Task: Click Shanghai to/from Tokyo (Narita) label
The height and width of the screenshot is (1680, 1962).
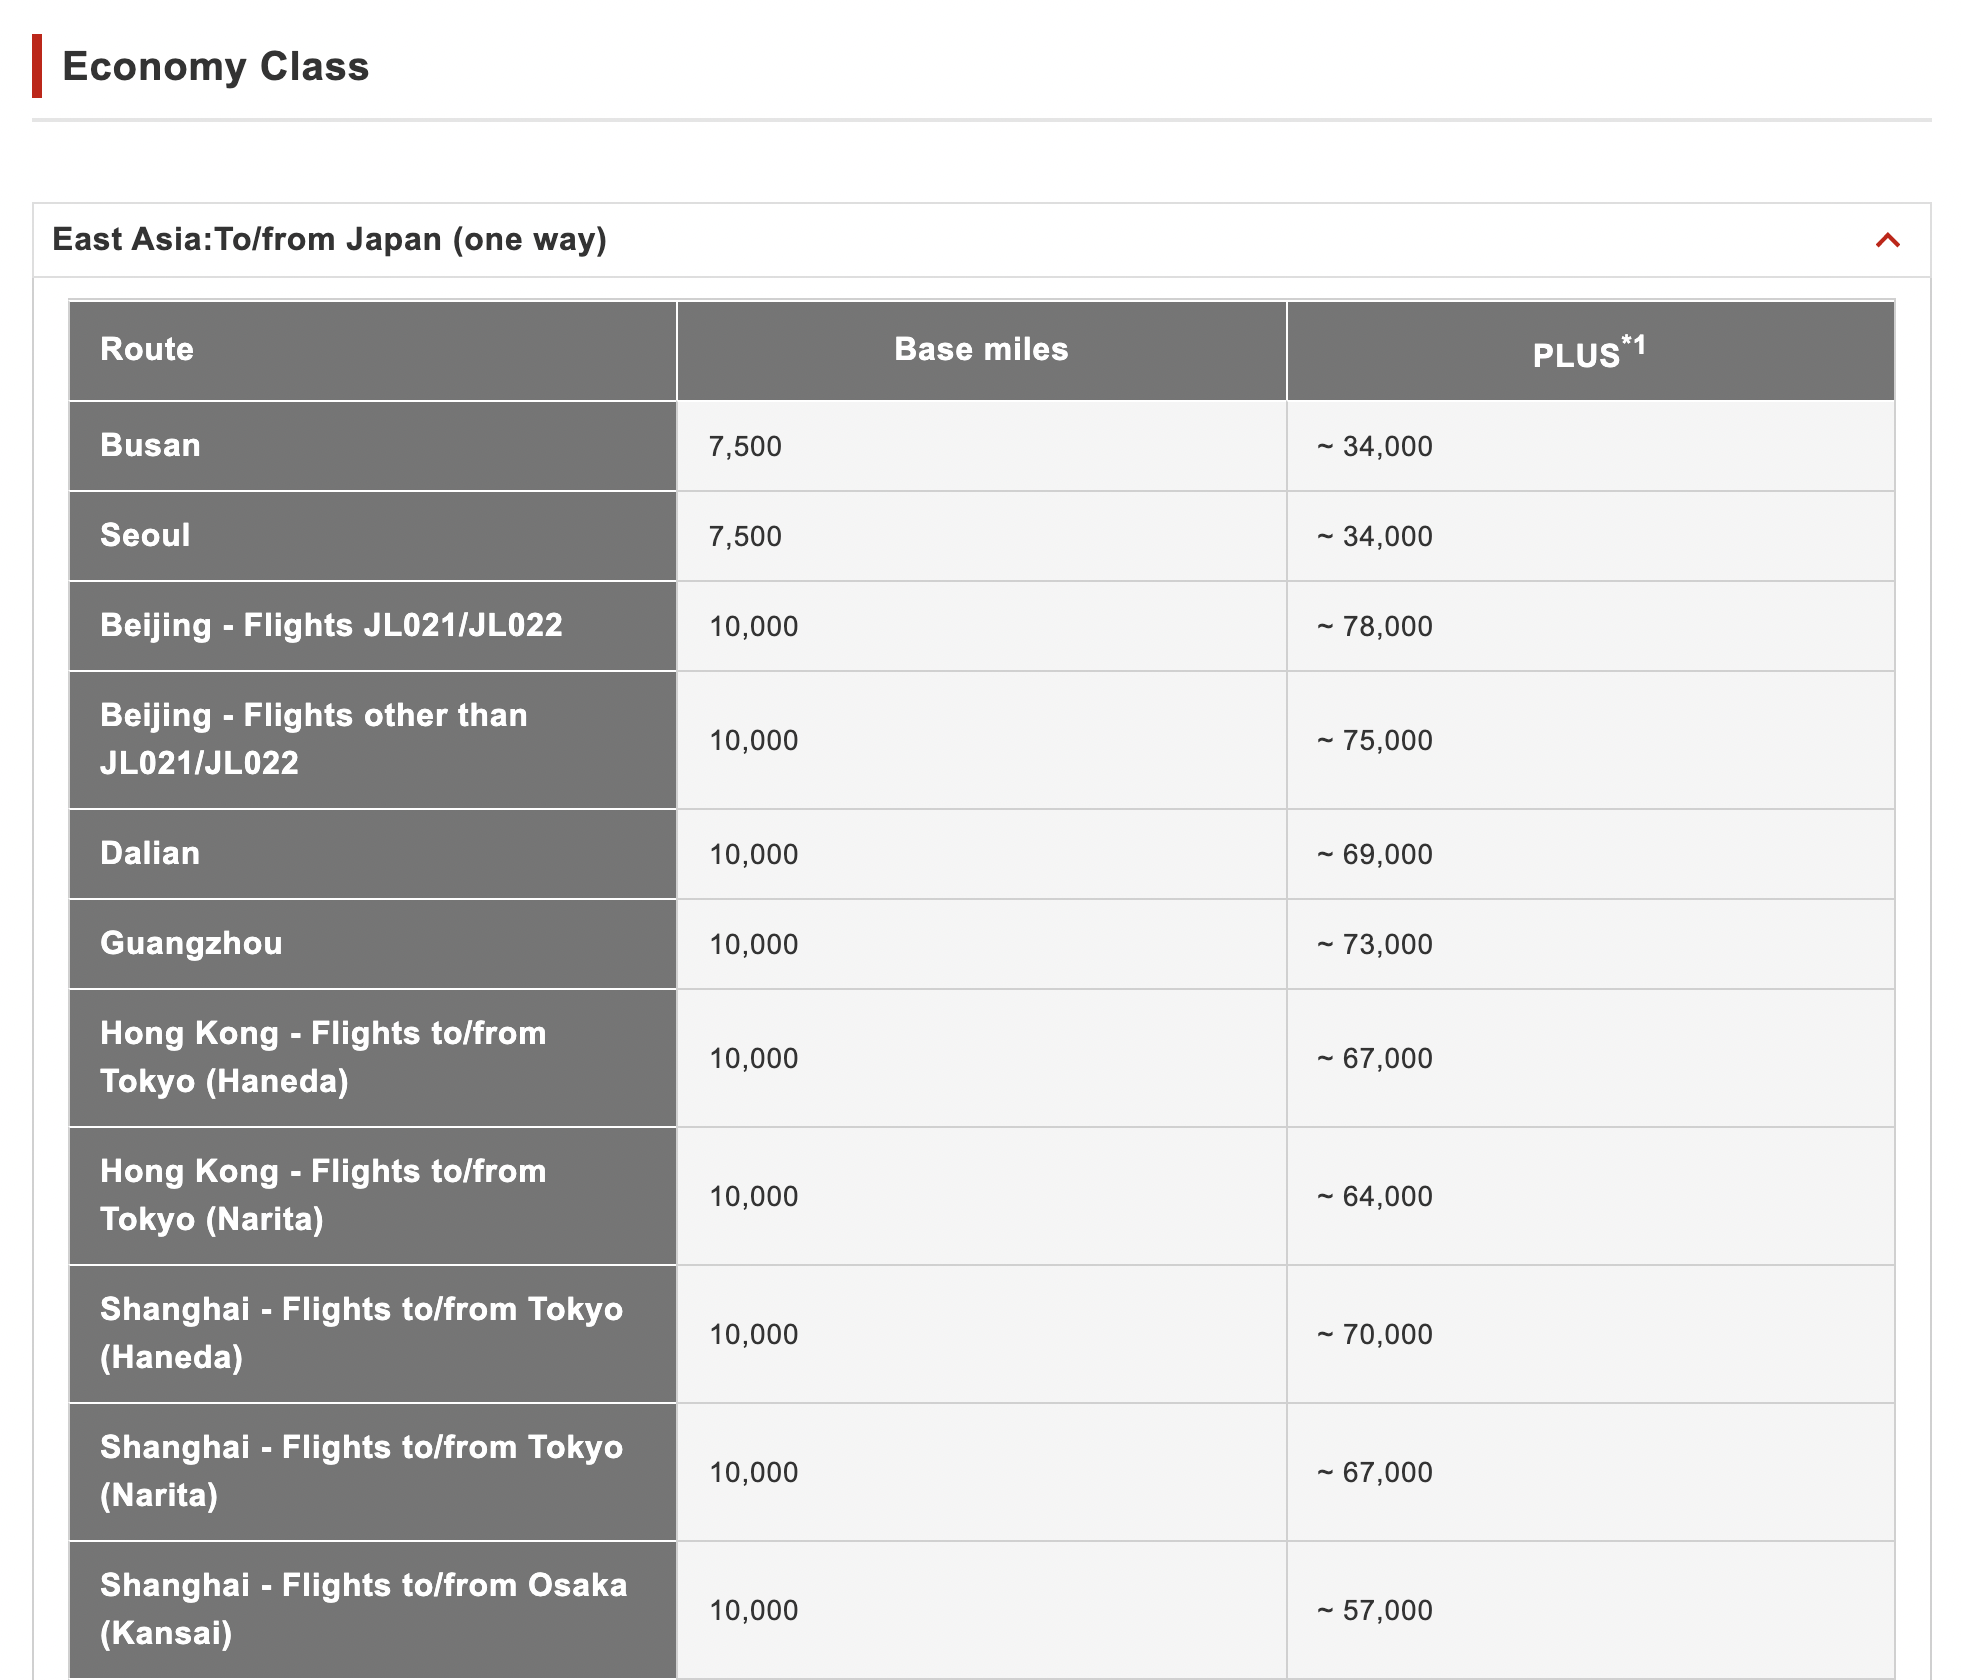Action: 361,1471
